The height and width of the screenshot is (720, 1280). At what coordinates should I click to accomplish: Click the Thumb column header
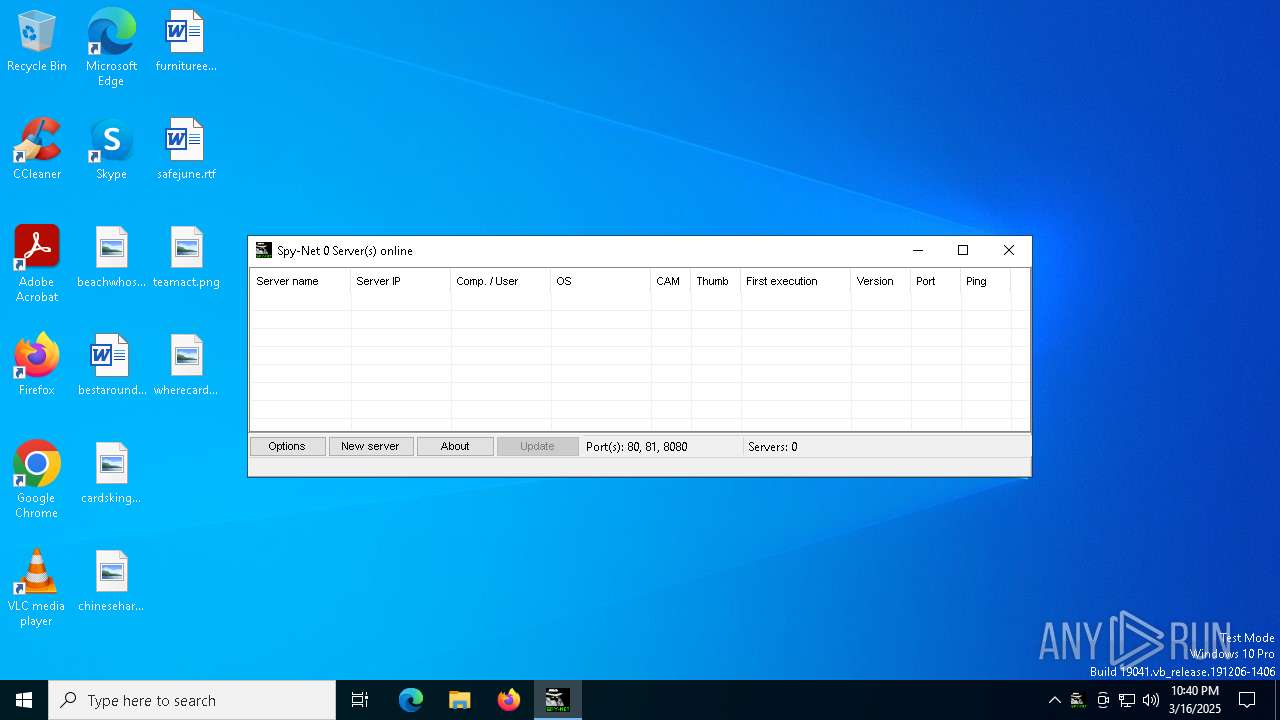point(715,281)
